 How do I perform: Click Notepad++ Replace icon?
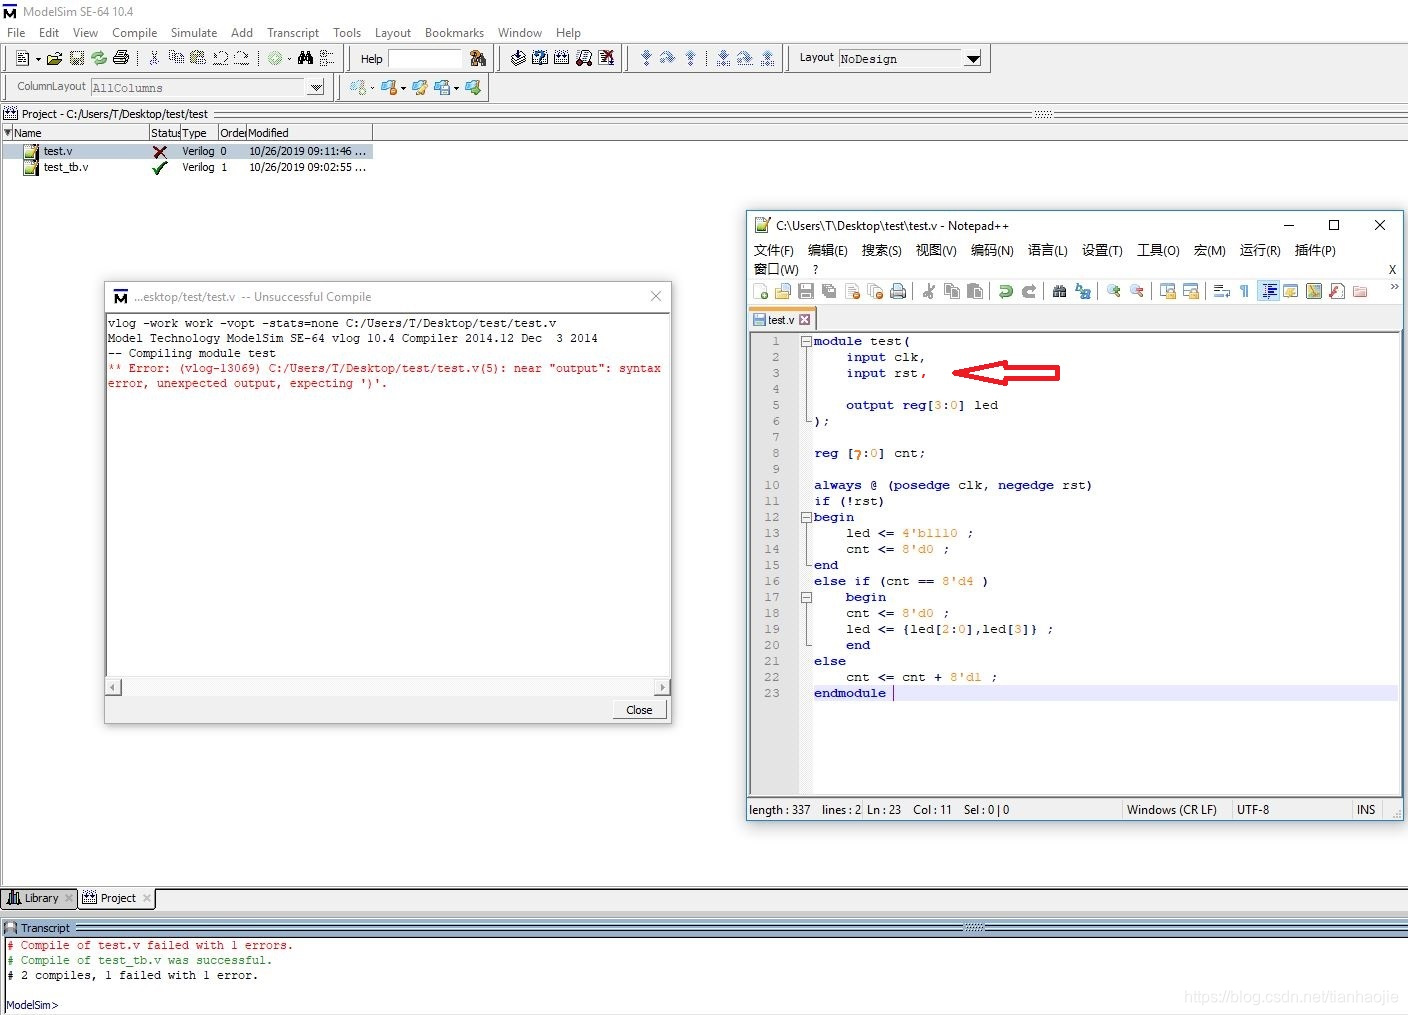point(1082,291)
